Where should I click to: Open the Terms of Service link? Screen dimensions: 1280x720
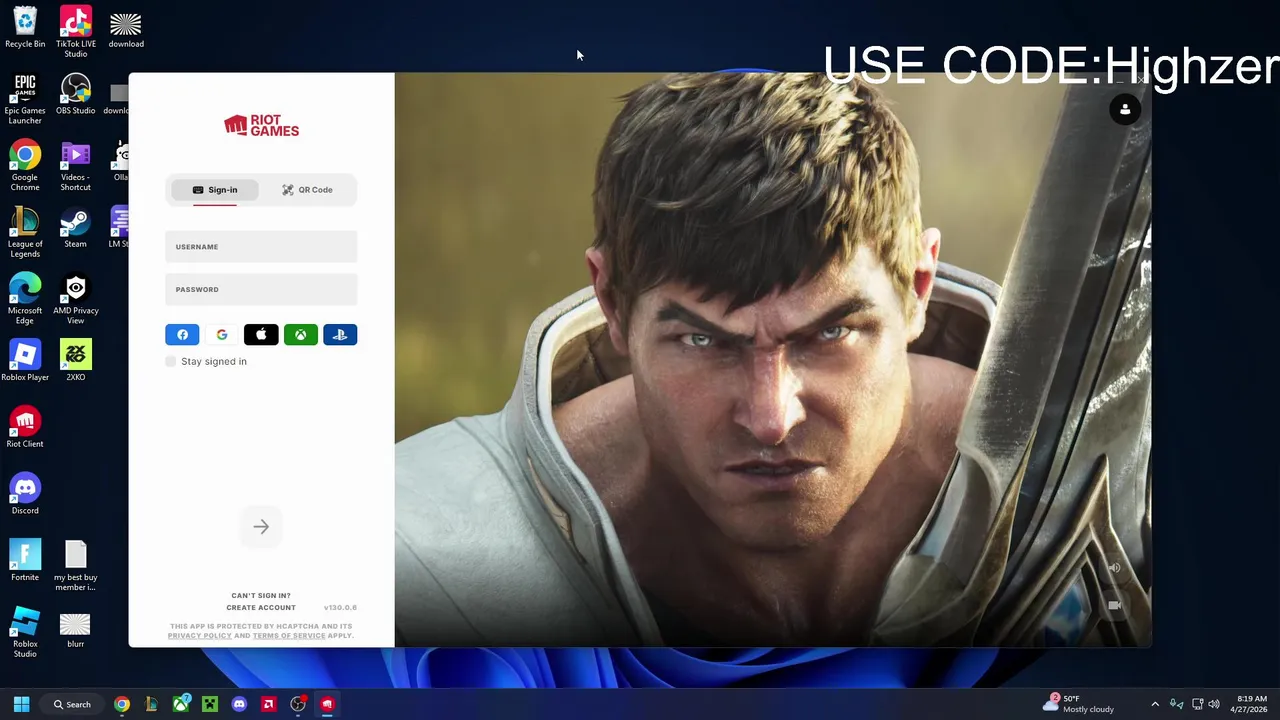[289, 636]
